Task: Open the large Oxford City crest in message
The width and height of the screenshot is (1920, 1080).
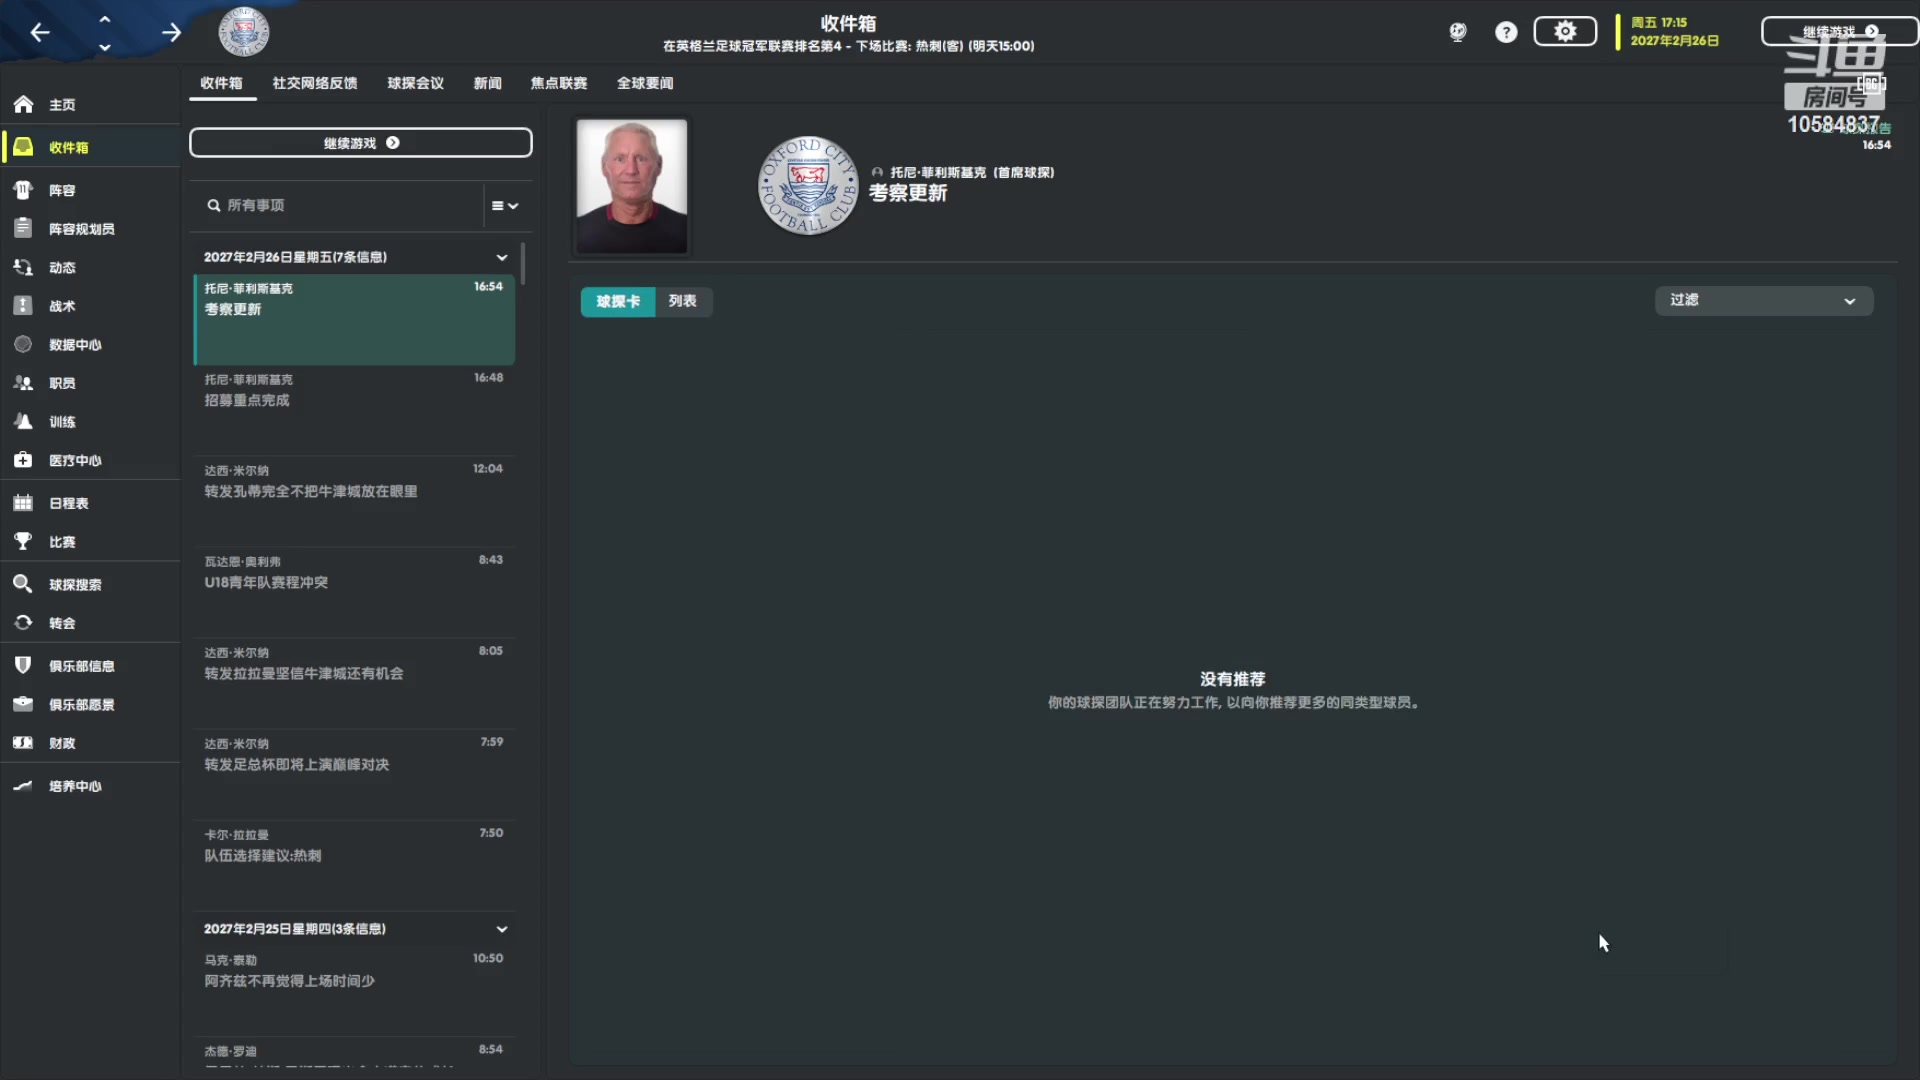Action: pos(808,186)
